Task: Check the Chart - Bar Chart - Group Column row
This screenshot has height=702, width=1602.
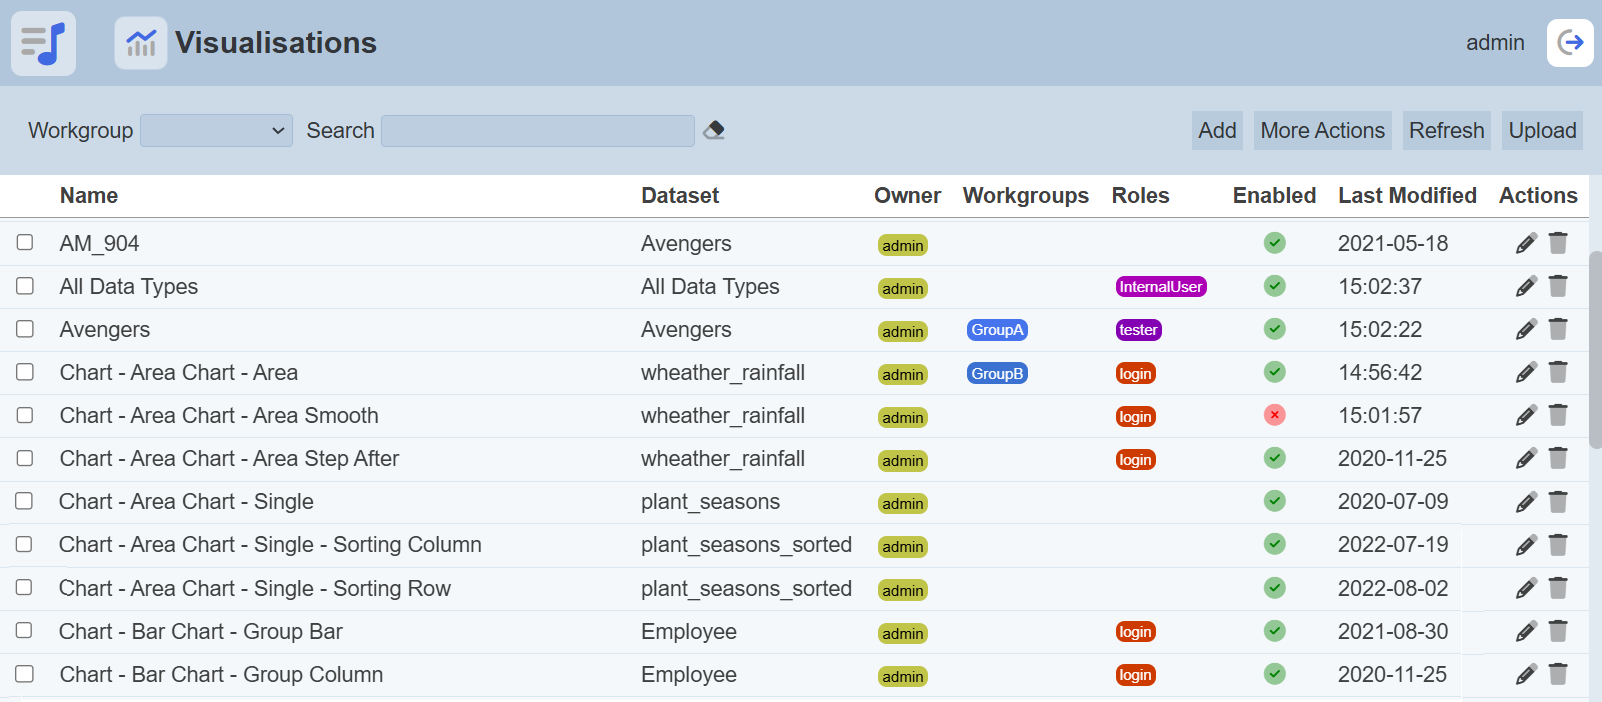Action: click(x=25, y=674)
